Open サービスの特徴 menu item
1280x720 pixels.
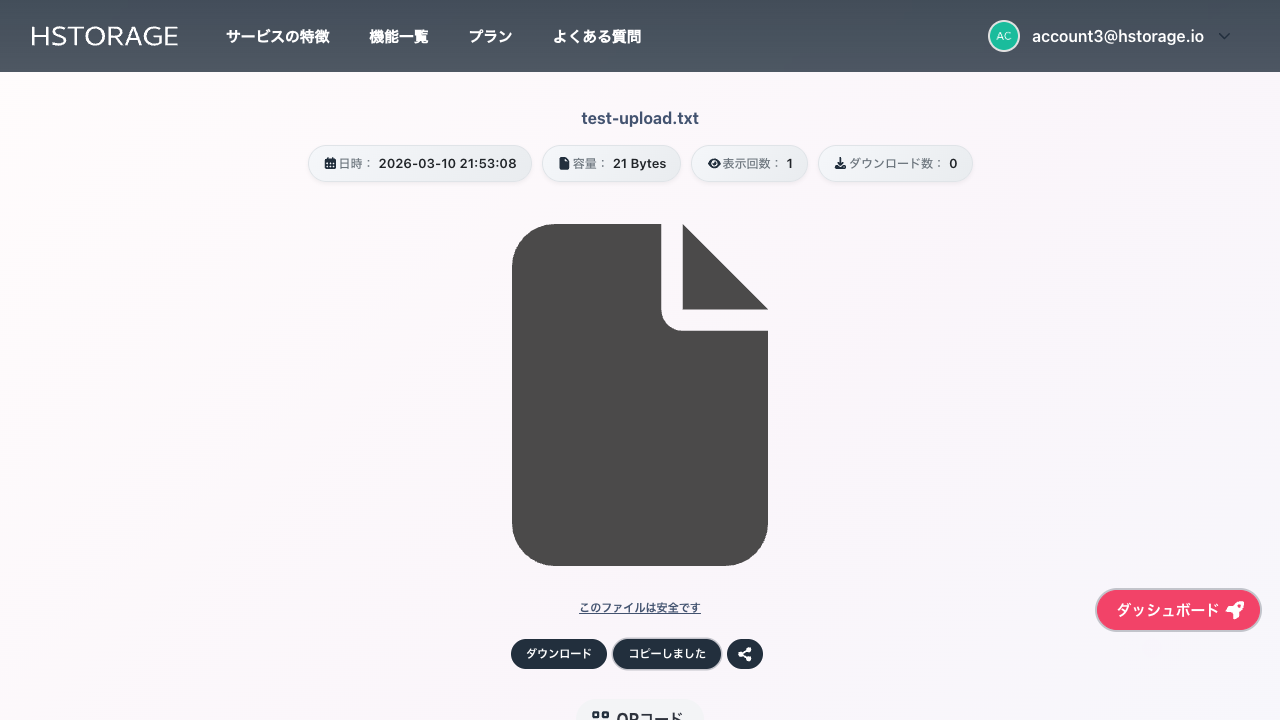tap(277, 36)
